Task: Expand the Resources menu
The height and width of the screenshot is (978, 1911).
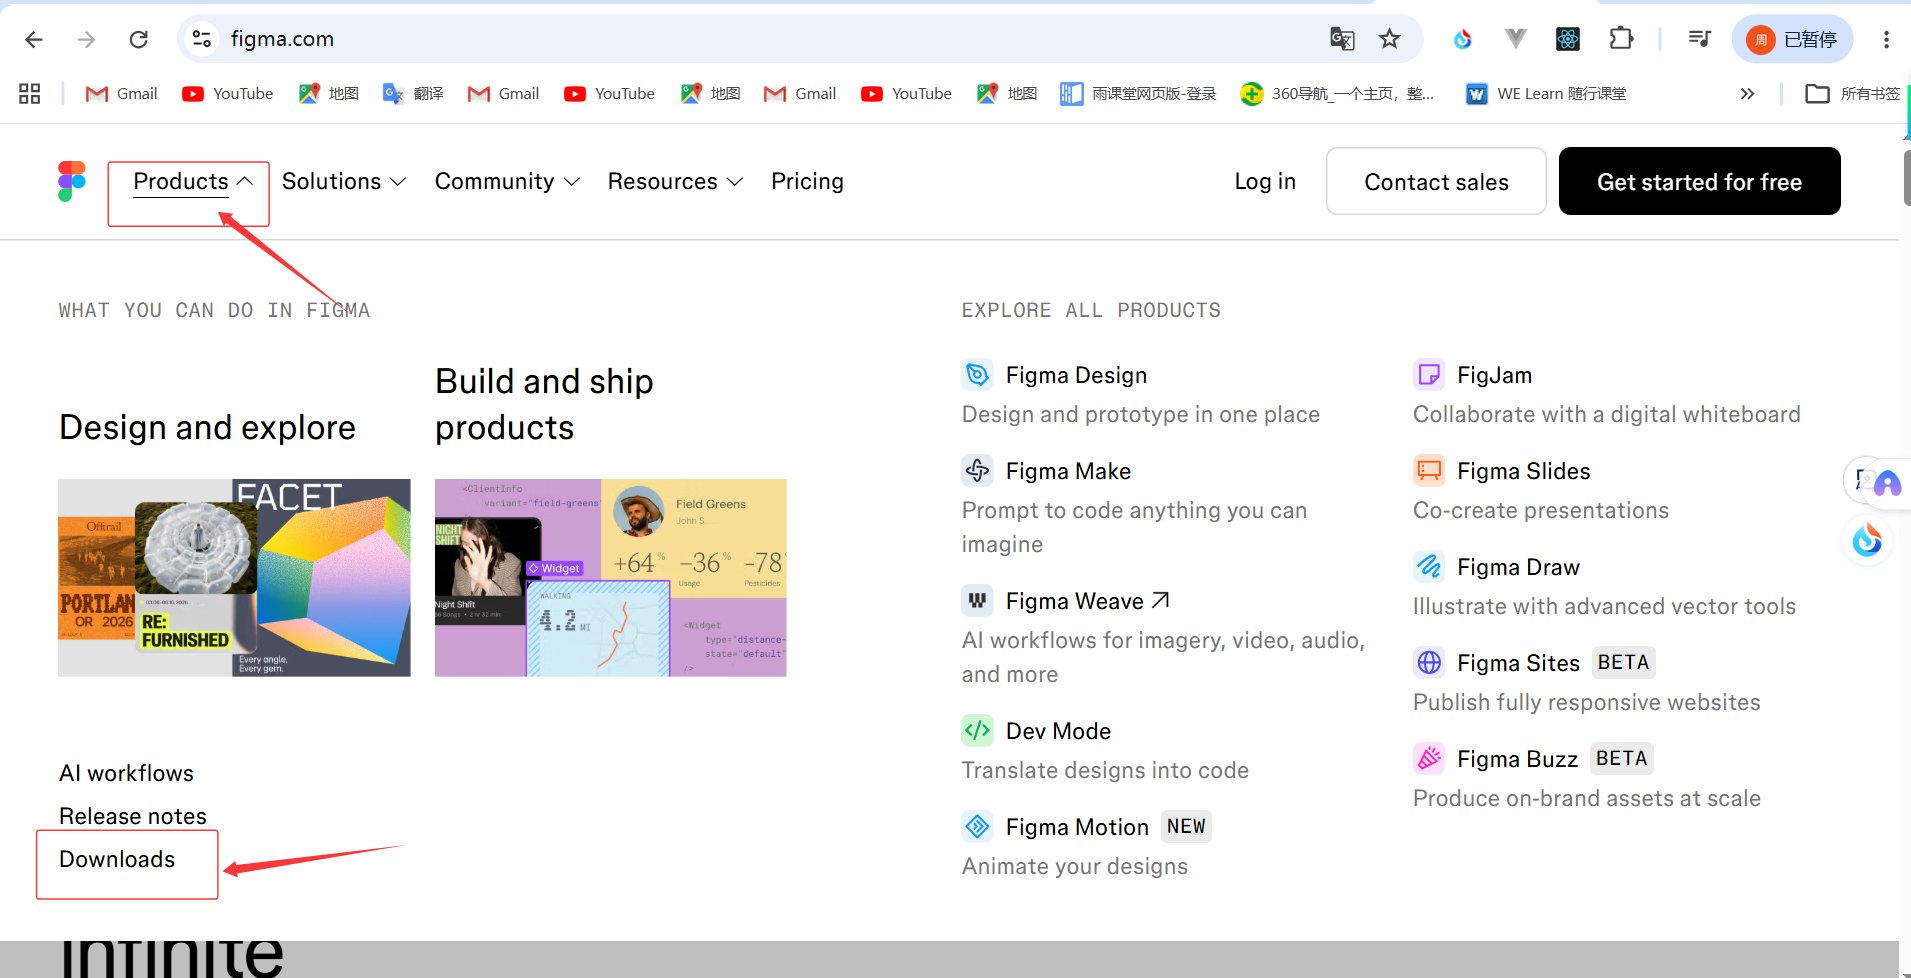Action: click(675, 182)
